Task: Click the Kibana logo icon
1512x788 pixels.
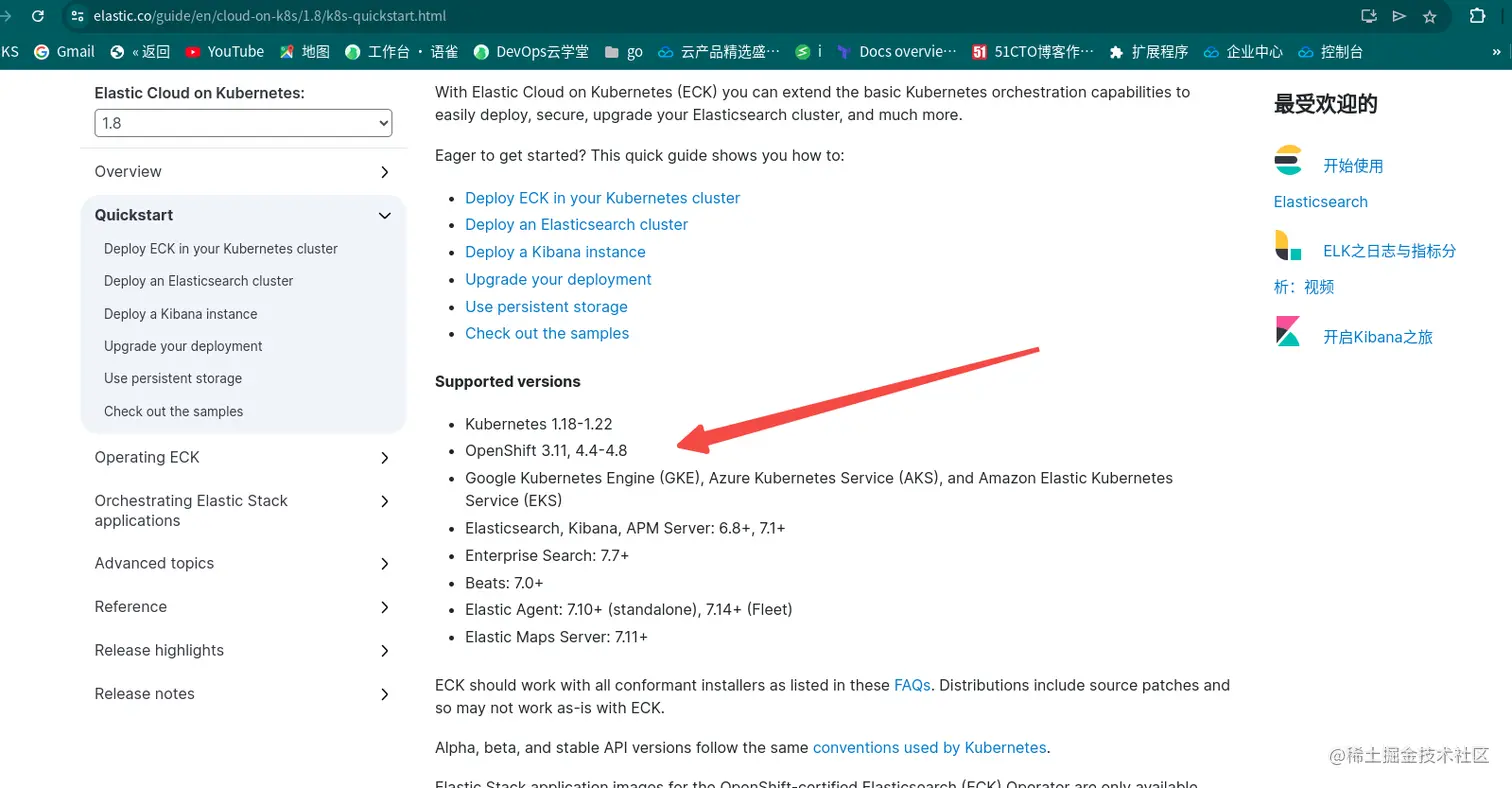Action: [x=1288, y=331]
